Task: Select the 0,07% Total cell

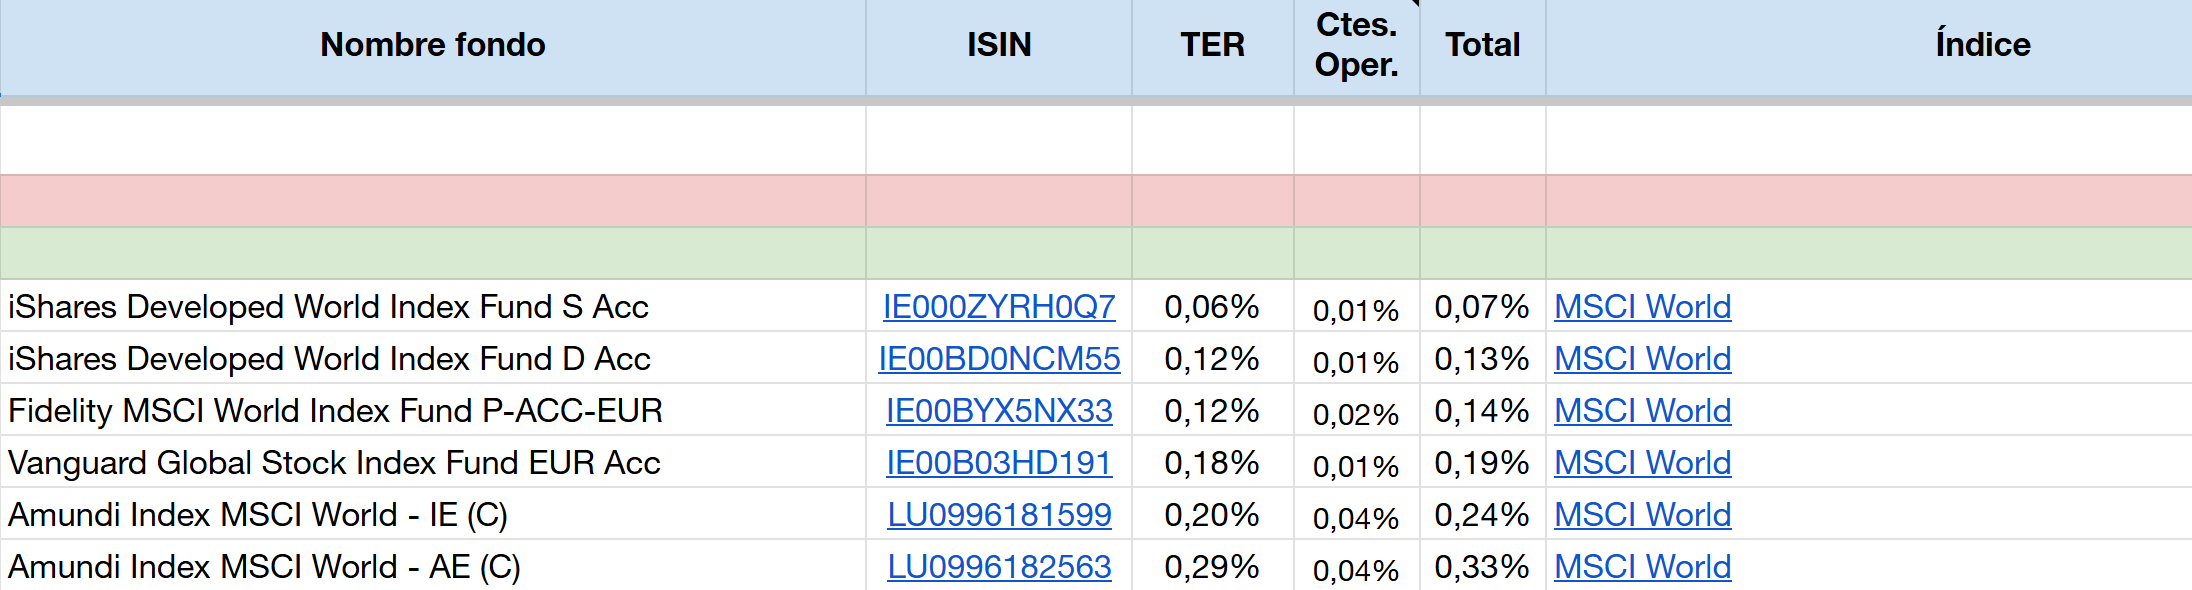Action: [1482, 307]
